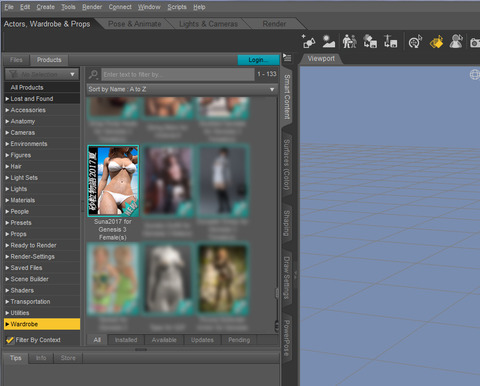The image size is (480, 386).
Task: Select the Ready to Render category
Action: coord(42,245)
